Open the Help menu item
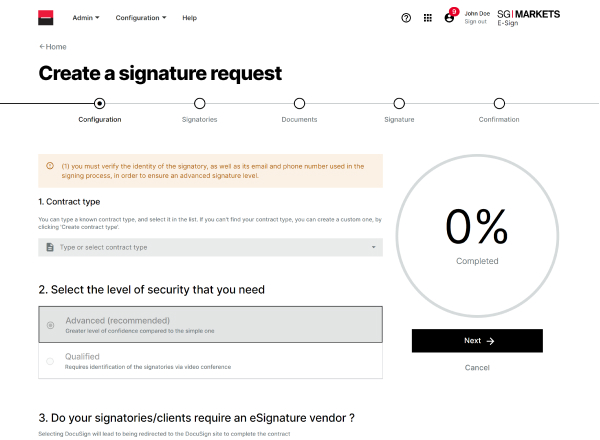600x440 pixels. [190, 18]
